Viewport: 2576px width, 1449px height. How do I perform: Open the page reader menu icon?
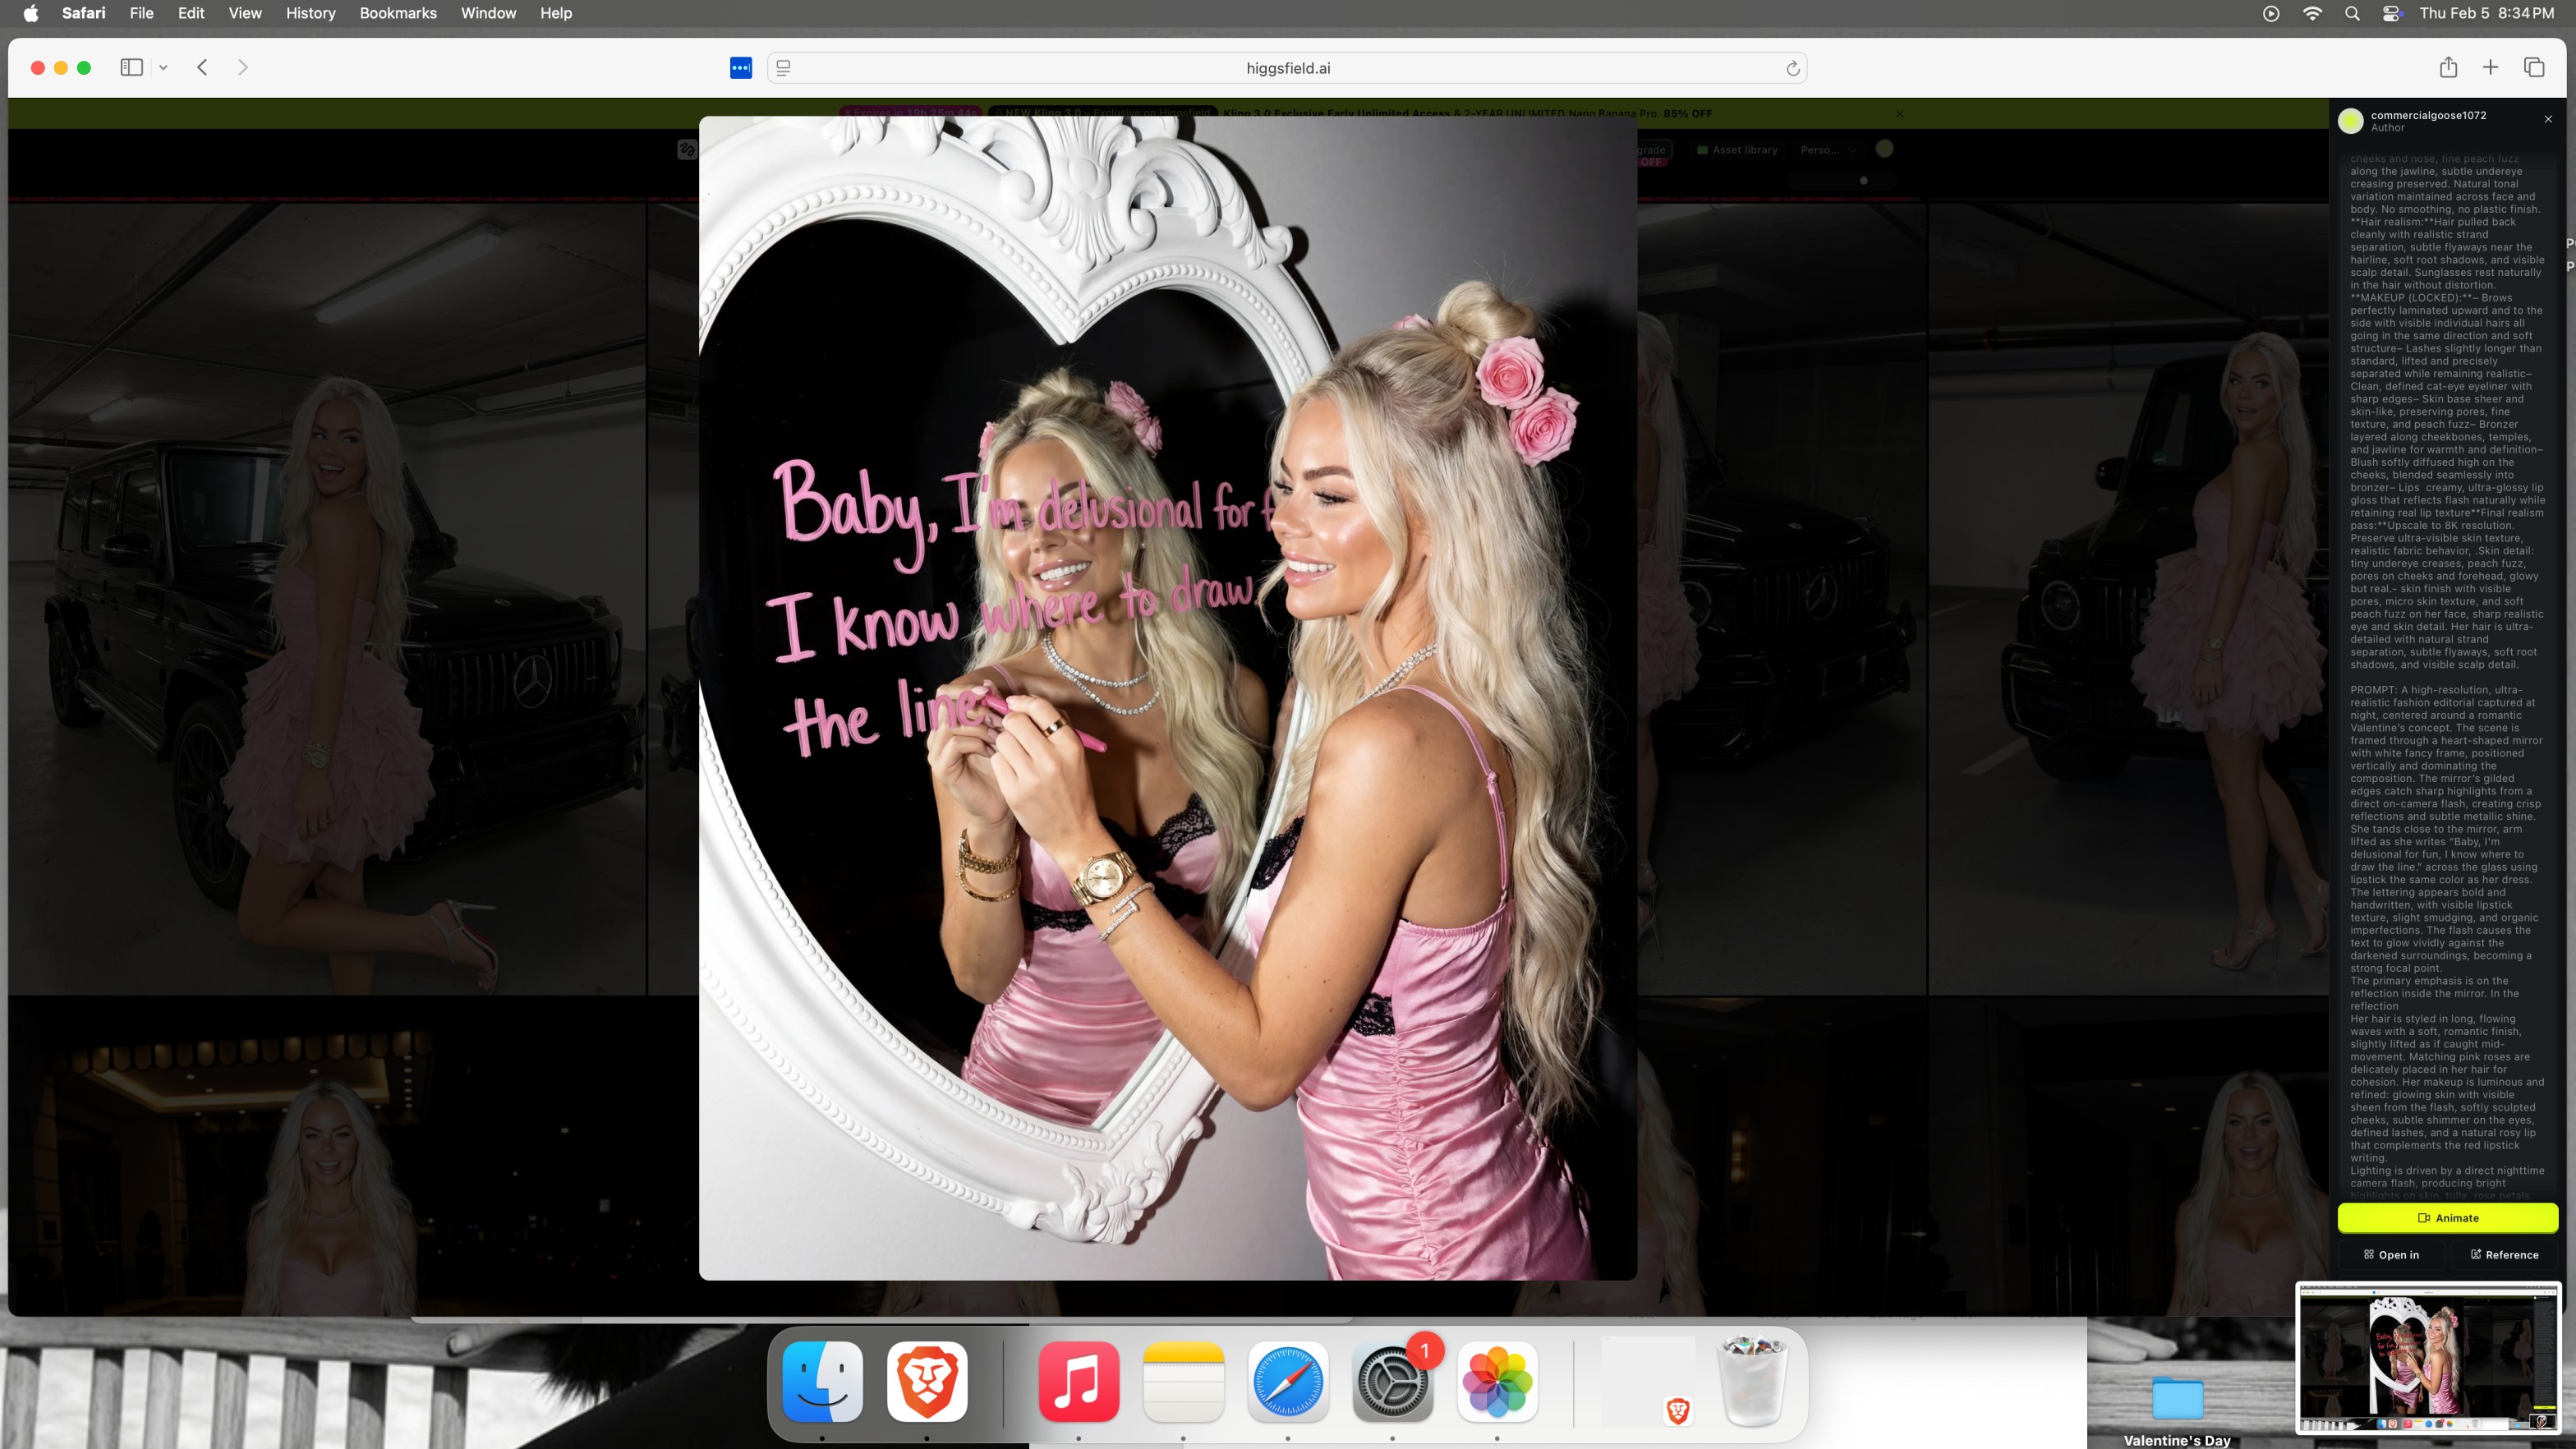(784, 68)
